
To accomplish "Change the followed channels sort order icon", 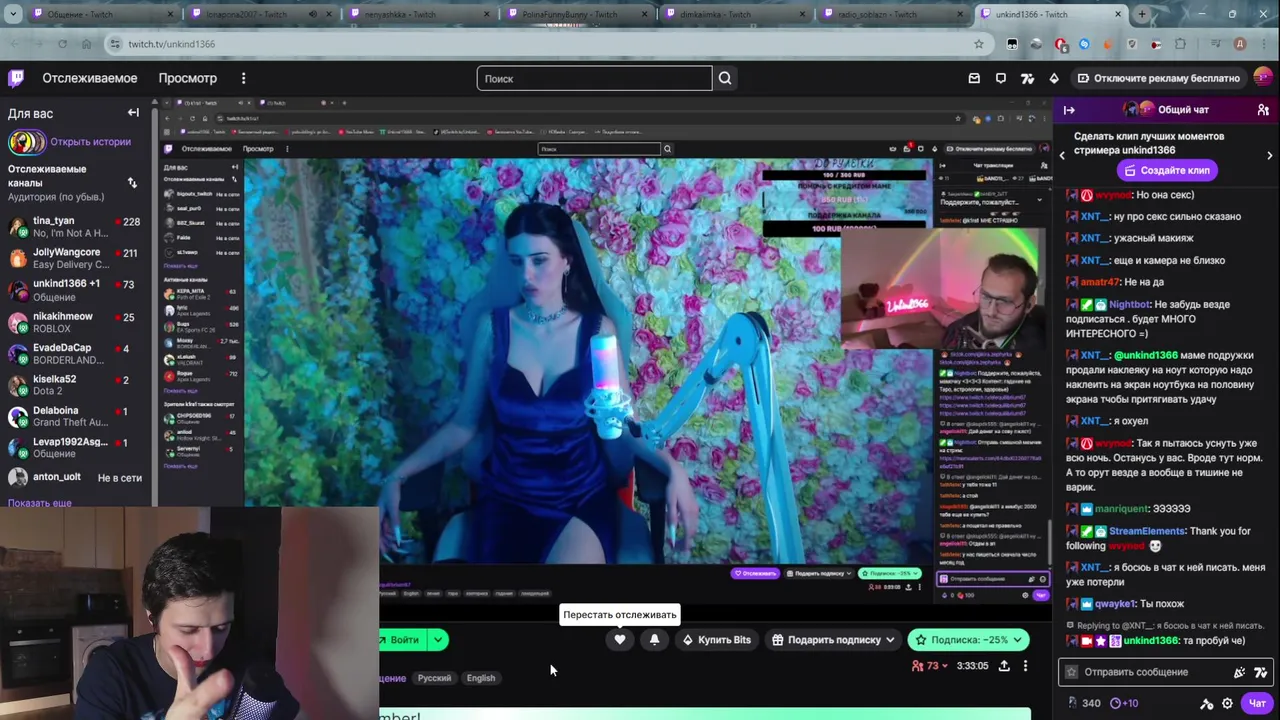I will (132, 182).
